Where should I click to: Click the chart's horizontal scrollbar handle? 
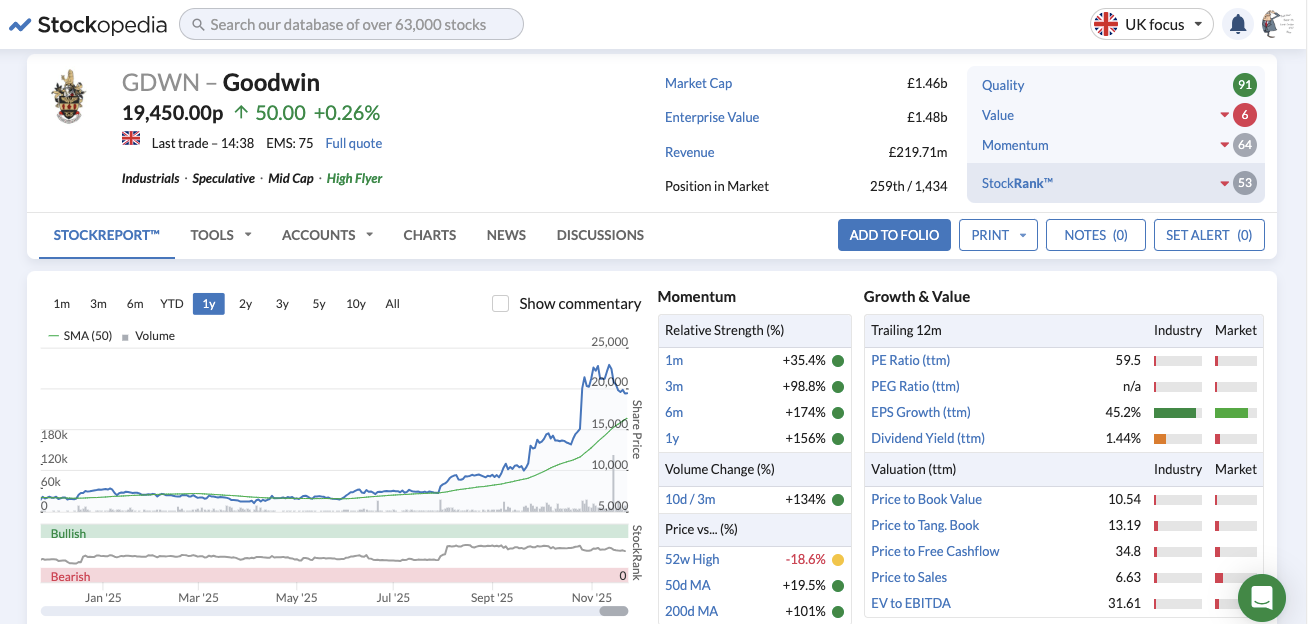click(613, 610)
